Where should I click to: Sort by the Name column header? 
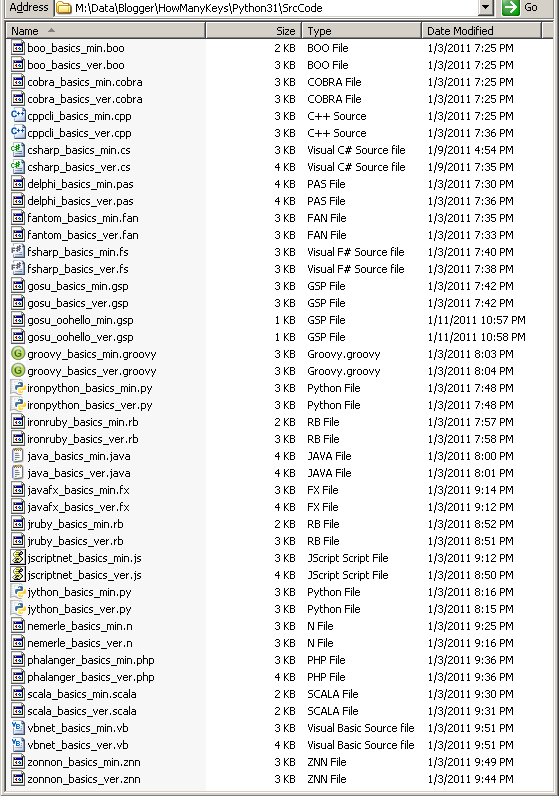(108, 31)
